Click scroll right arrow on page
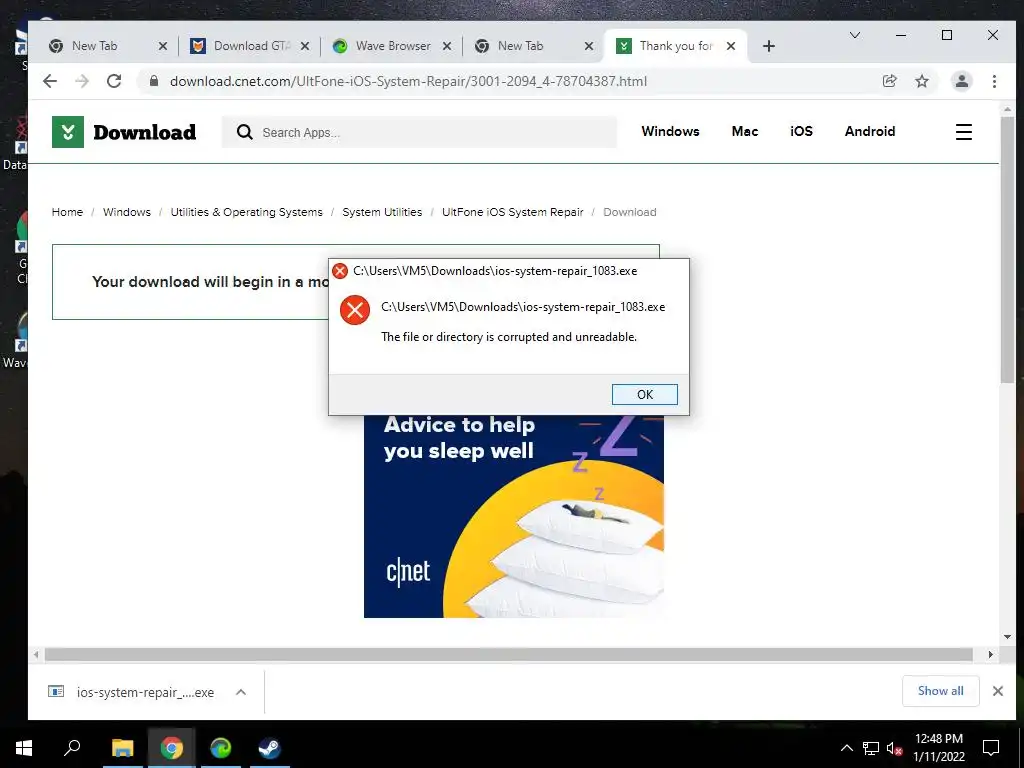The image size is (1024, 768). [x=991, y=654]
